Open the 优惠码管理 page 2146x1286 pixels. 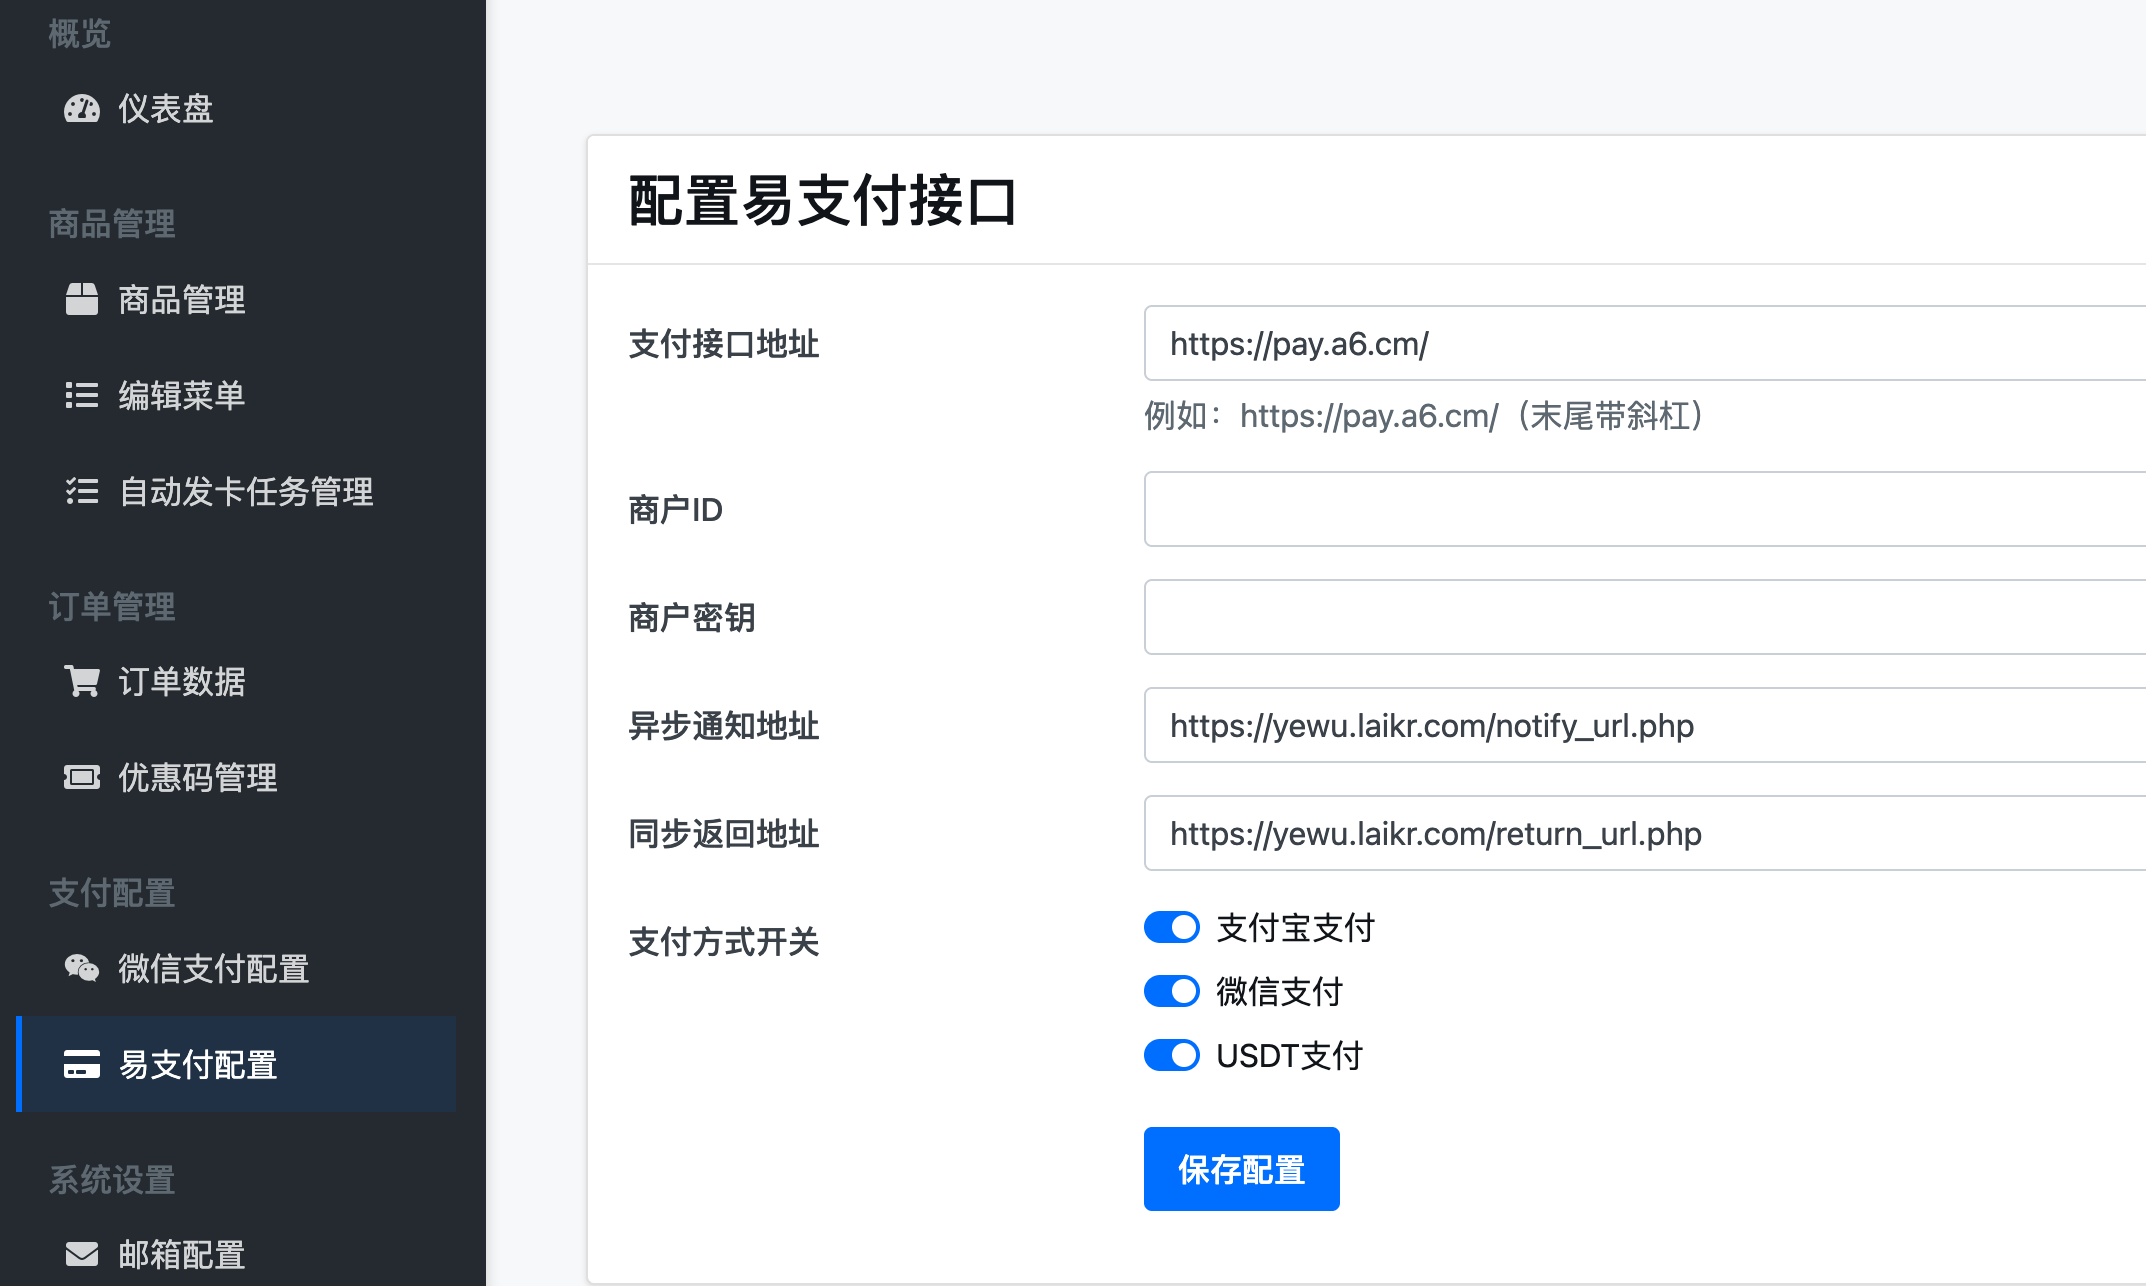197,778
